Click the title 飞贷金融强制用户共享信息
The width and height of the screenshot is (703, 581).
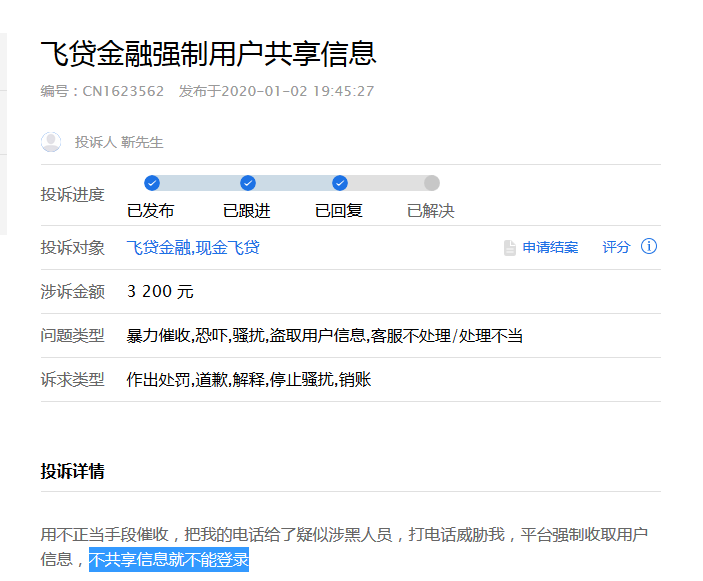[208, 54]
